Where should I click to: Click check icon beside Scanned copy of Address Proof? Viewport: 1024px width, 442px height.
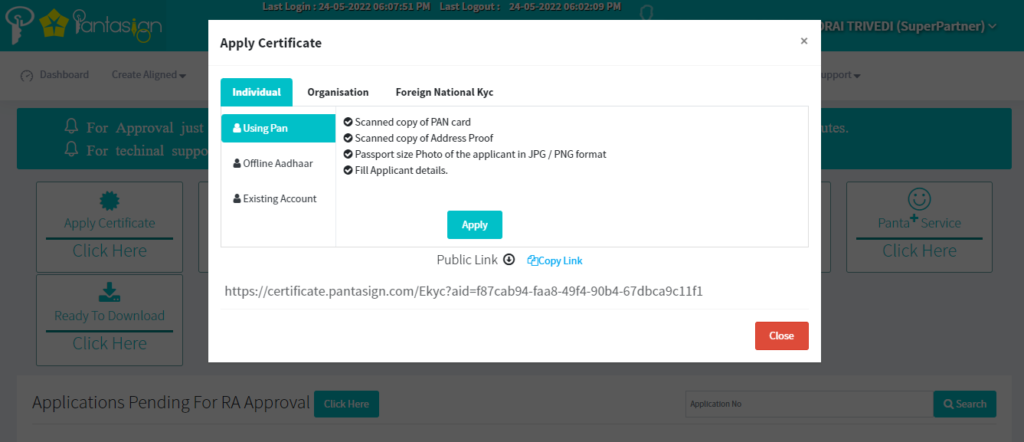pos(348,138)
